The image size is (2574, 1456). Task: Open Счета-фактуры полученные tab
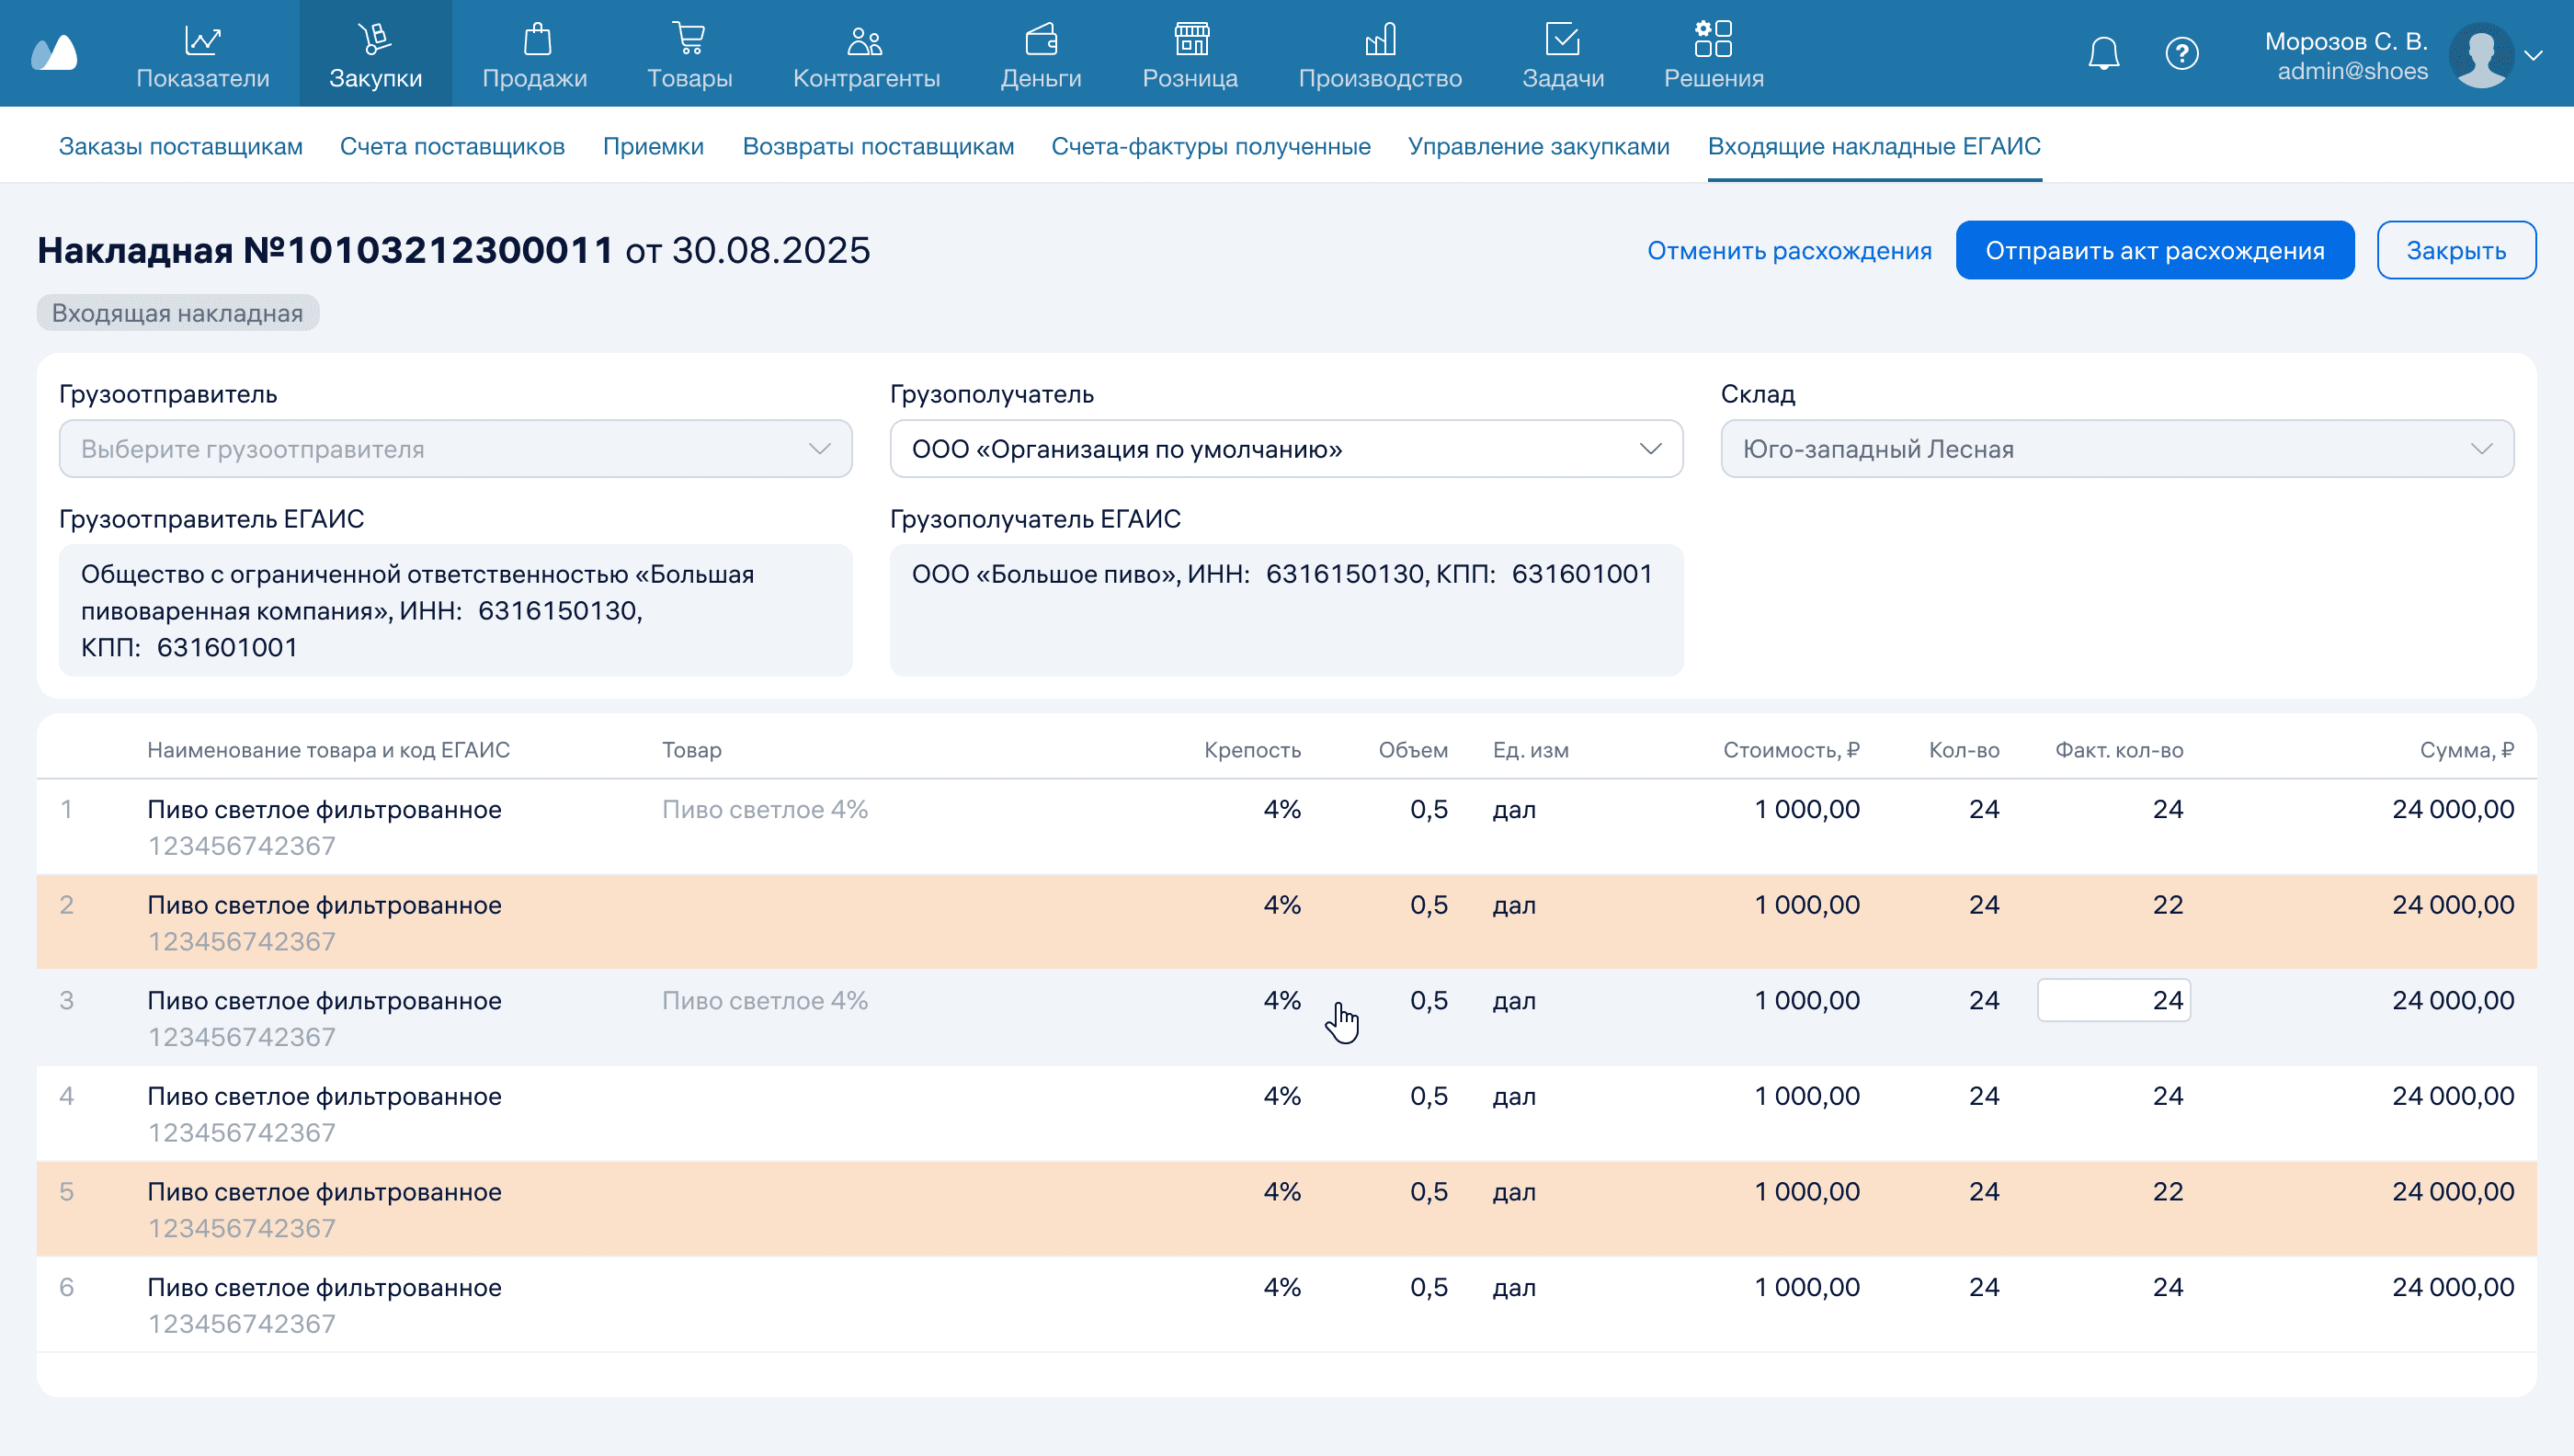click(x=1210, y=146)
